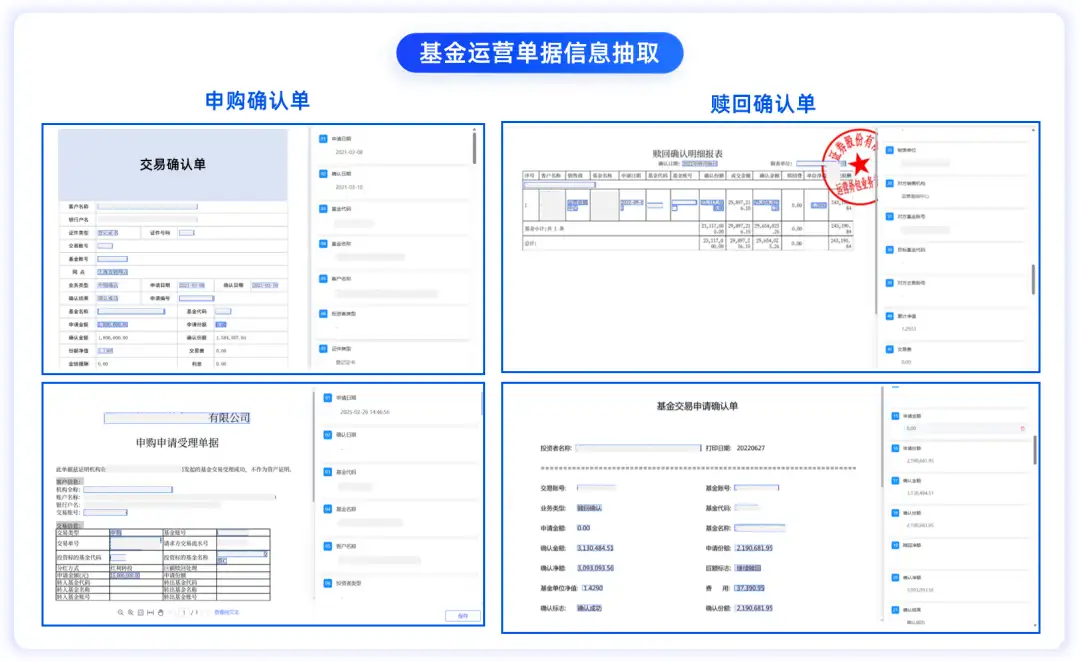Select 基金单位净值 value 1.4290
Screen dimensions: 1080x662
(x=593, y=588)
